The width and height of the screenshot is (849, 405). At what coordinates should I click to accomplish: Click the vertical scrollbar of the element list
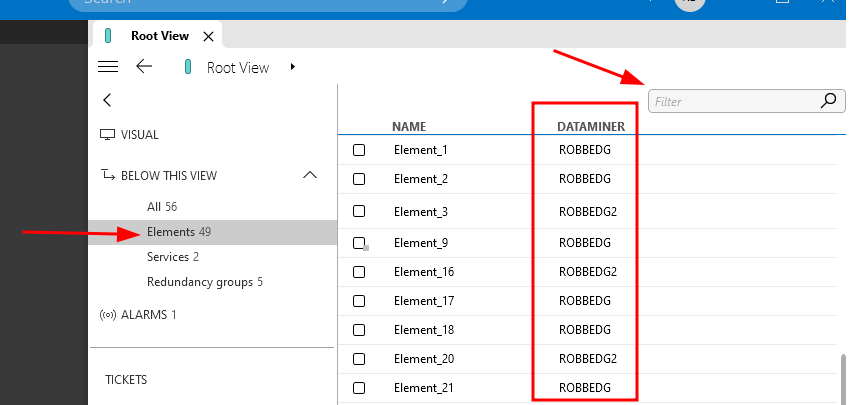coord(843,379)
